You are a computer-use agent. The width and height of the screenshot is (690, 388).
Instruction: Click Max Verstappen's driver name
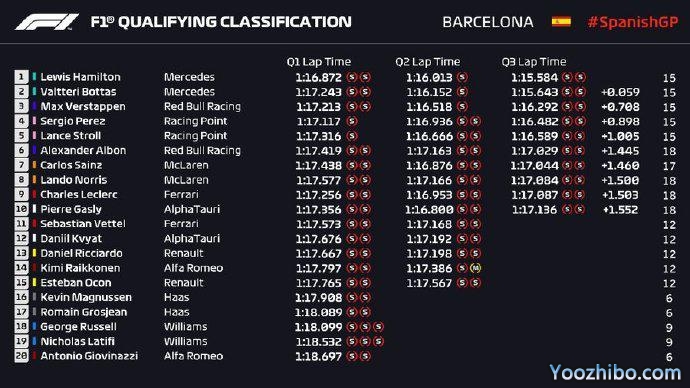[x=83, y=106]
